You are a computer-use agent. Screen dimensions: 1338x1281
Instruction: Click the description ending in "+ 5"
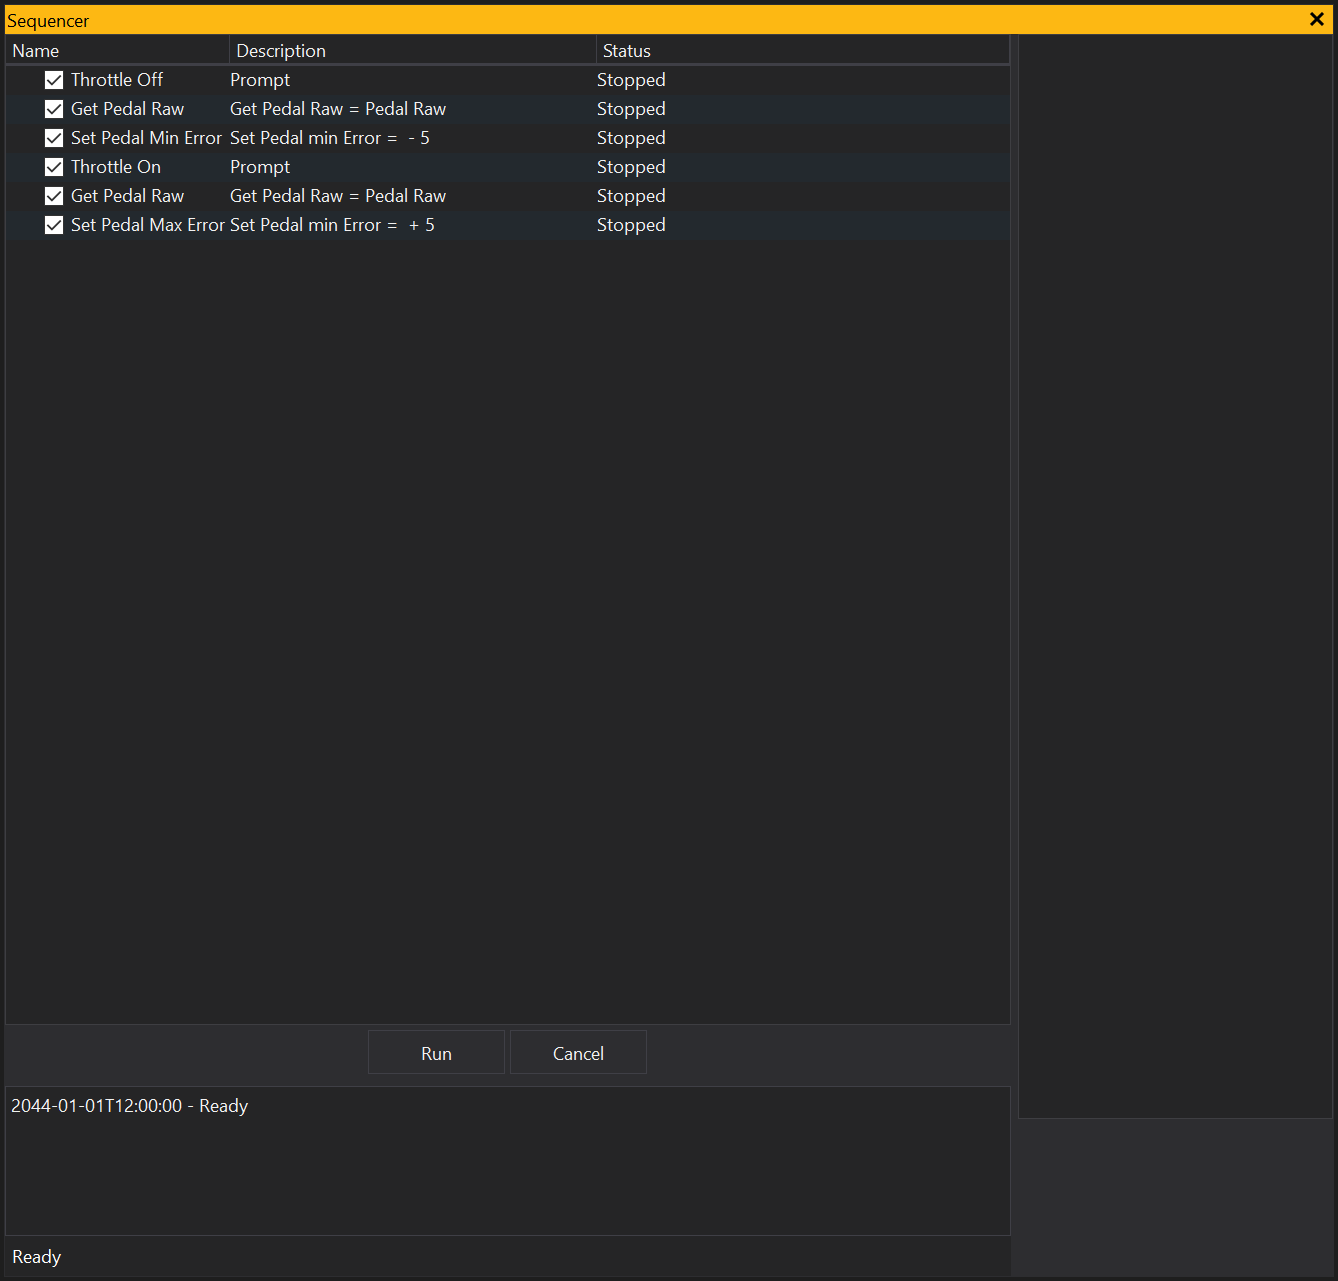point(332,225)
